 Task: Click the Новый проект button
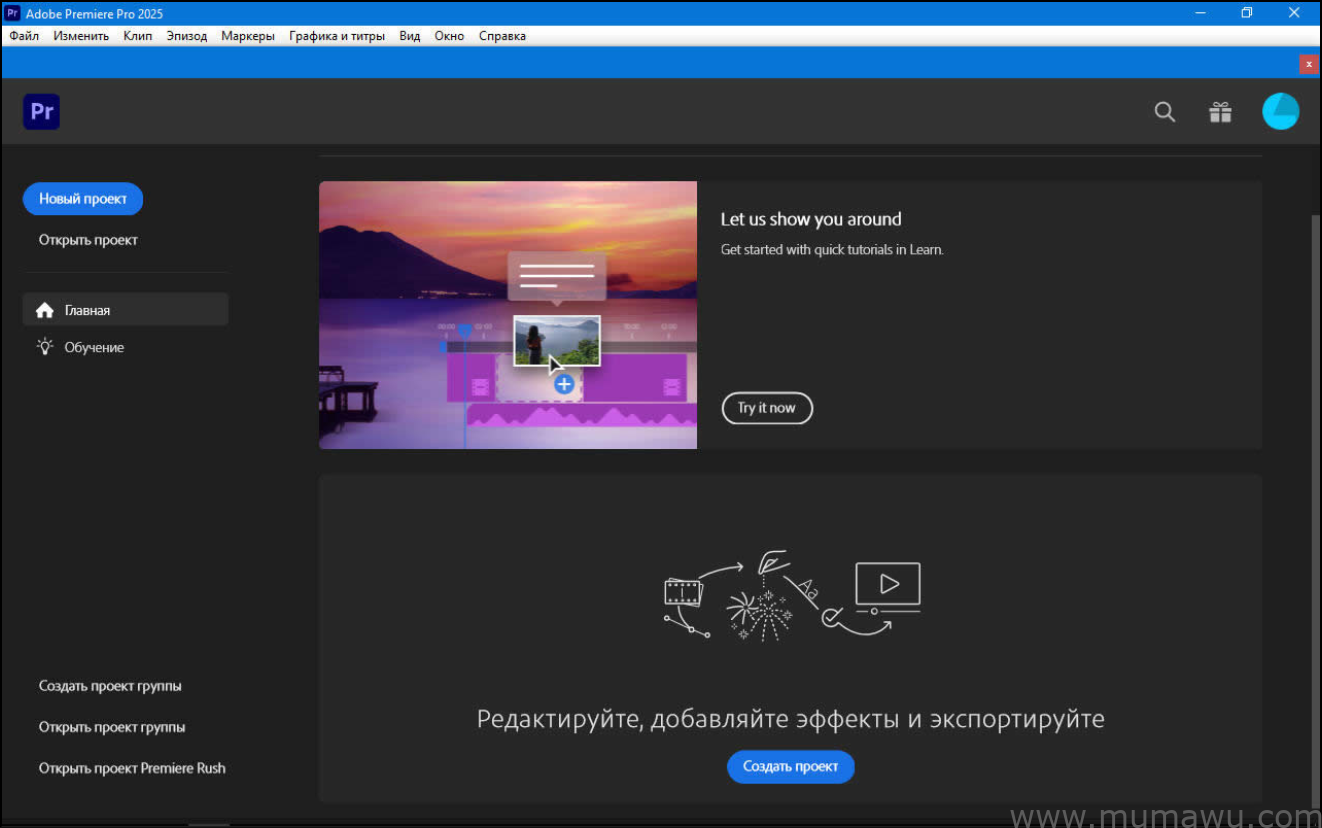pyautogui.click(x=82, y=198)
